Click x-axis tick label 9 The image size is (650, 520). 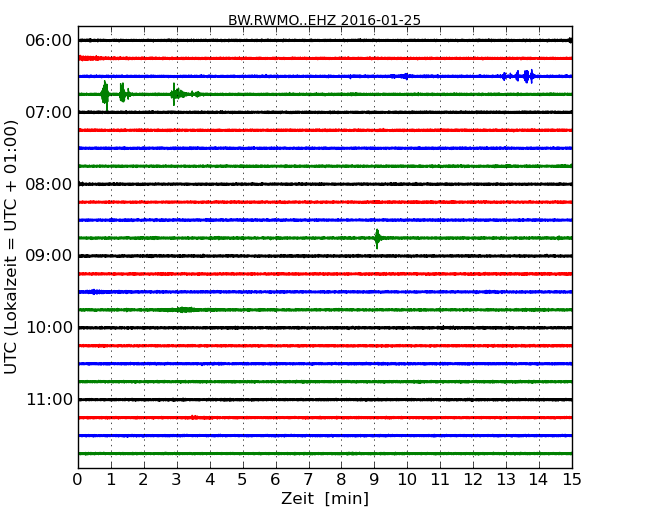click(x=374, y=480)
